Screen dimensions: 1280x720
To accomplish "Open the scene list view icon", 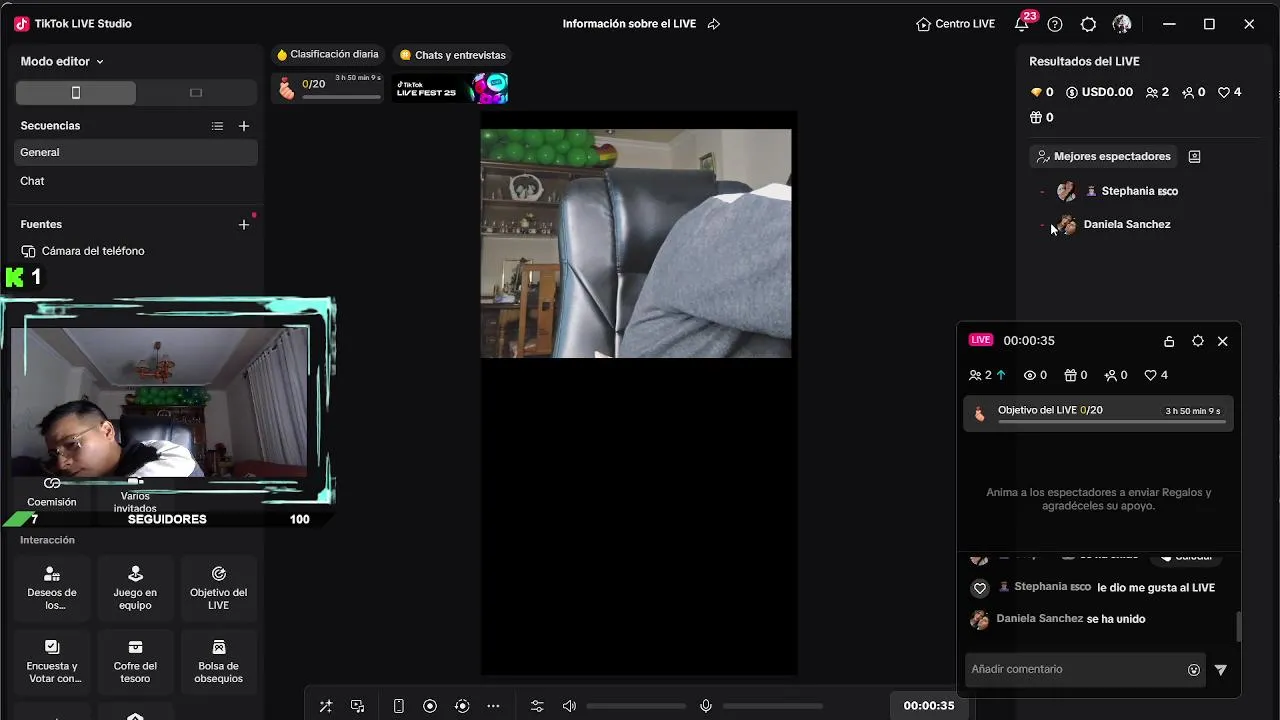I will click(x=217, y=126).
